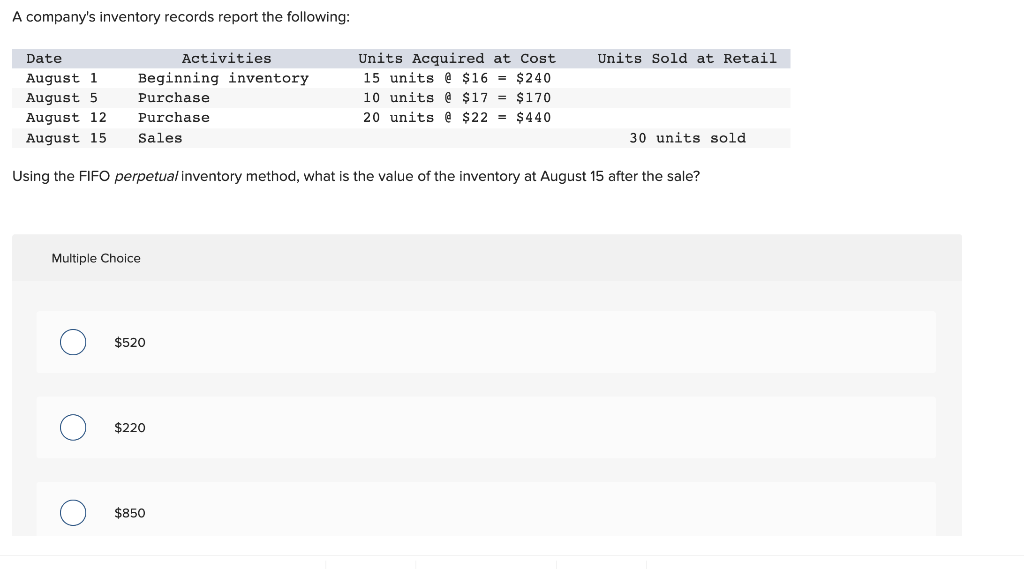Click the 'Activities' column header
The image size is (1024, 569).
226,58
